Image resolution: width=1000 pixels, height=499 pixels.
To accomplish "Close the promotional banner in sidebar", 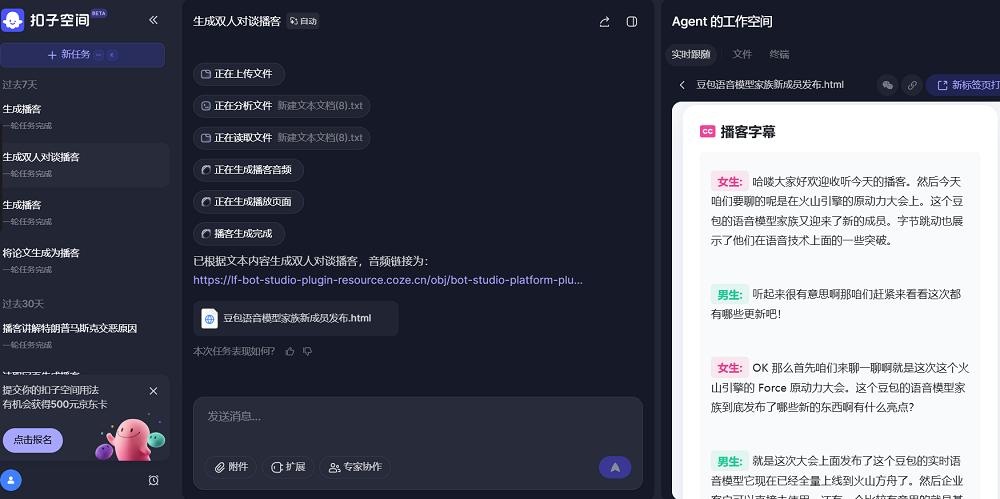I will point(153,391).
